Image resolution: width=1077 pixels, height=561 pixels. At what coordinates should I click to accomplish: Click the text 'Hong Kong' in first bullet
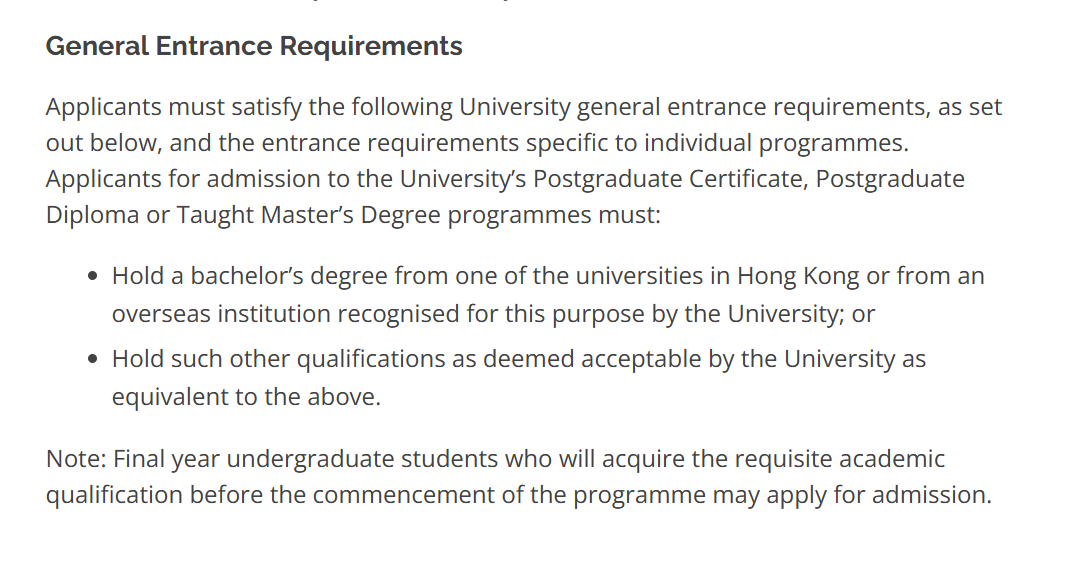pyautogui.click(x=798, y=276)
